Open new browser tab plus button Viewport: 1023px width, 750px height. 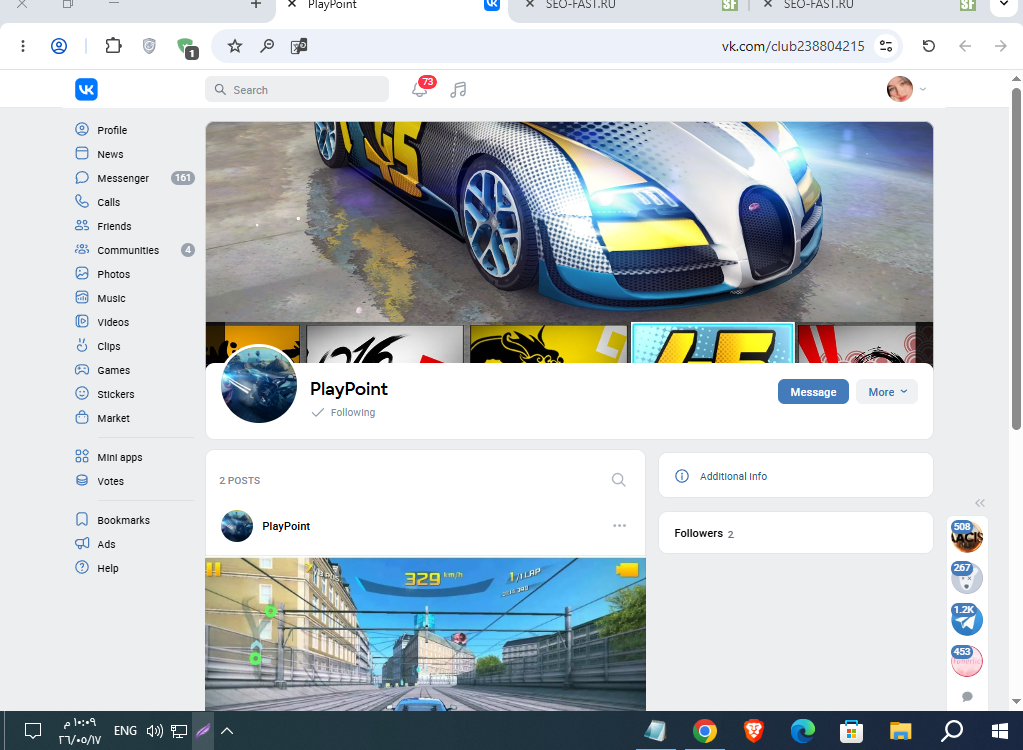(x=256, y=5)
